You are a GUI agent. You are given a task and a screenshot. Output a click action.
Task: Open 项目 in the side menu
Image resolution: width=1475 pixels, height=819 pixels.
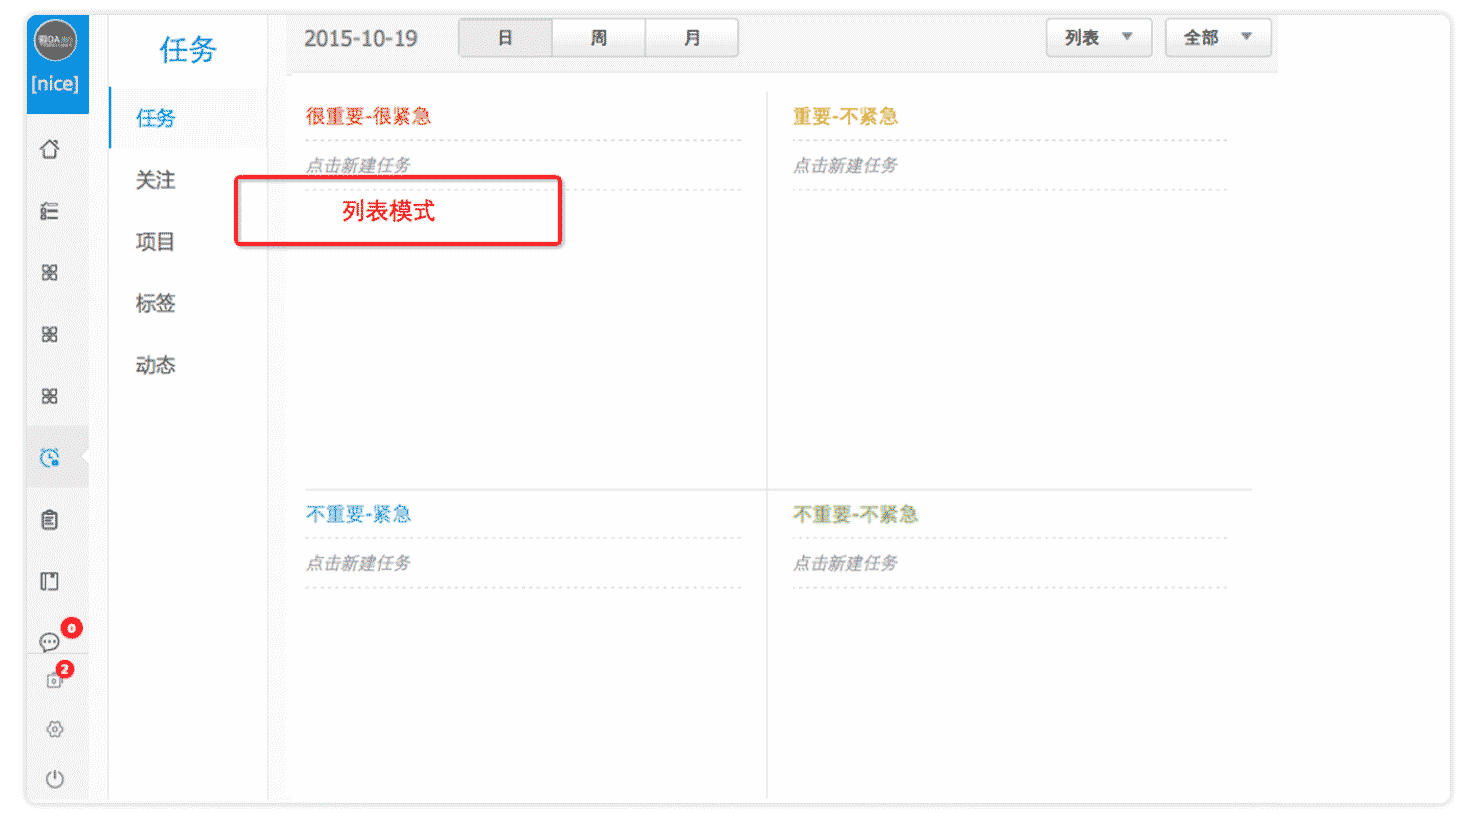point(155,242)
